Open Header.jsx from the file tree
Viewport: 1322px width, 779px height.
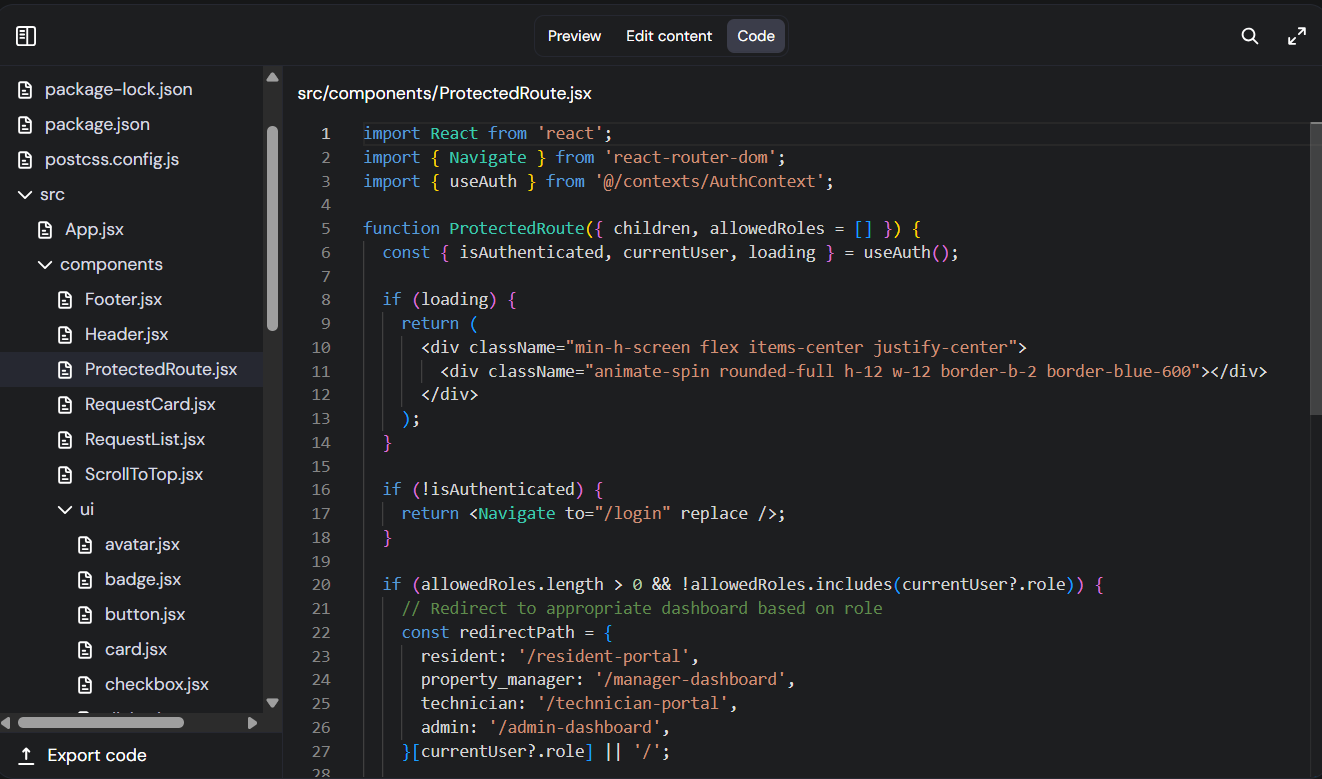coord(126,335)
